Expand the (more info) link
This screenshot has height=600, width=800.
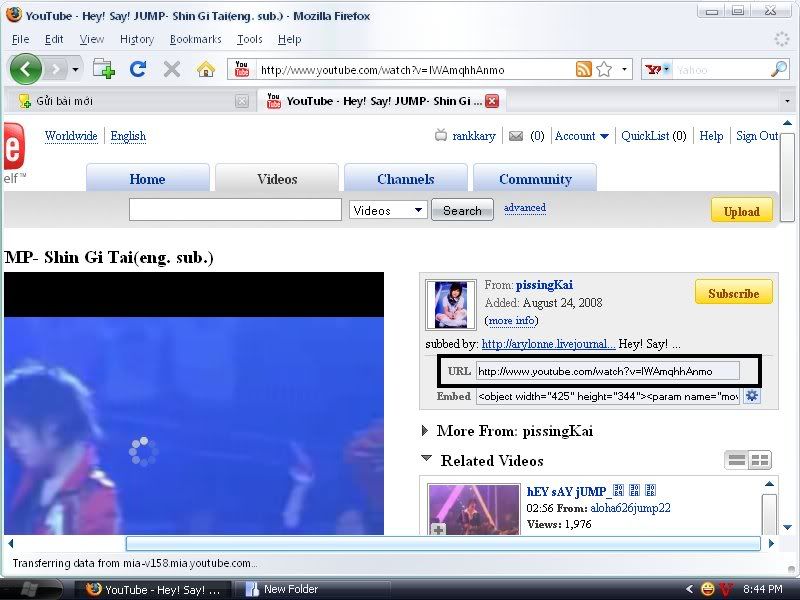pos(511,320)
